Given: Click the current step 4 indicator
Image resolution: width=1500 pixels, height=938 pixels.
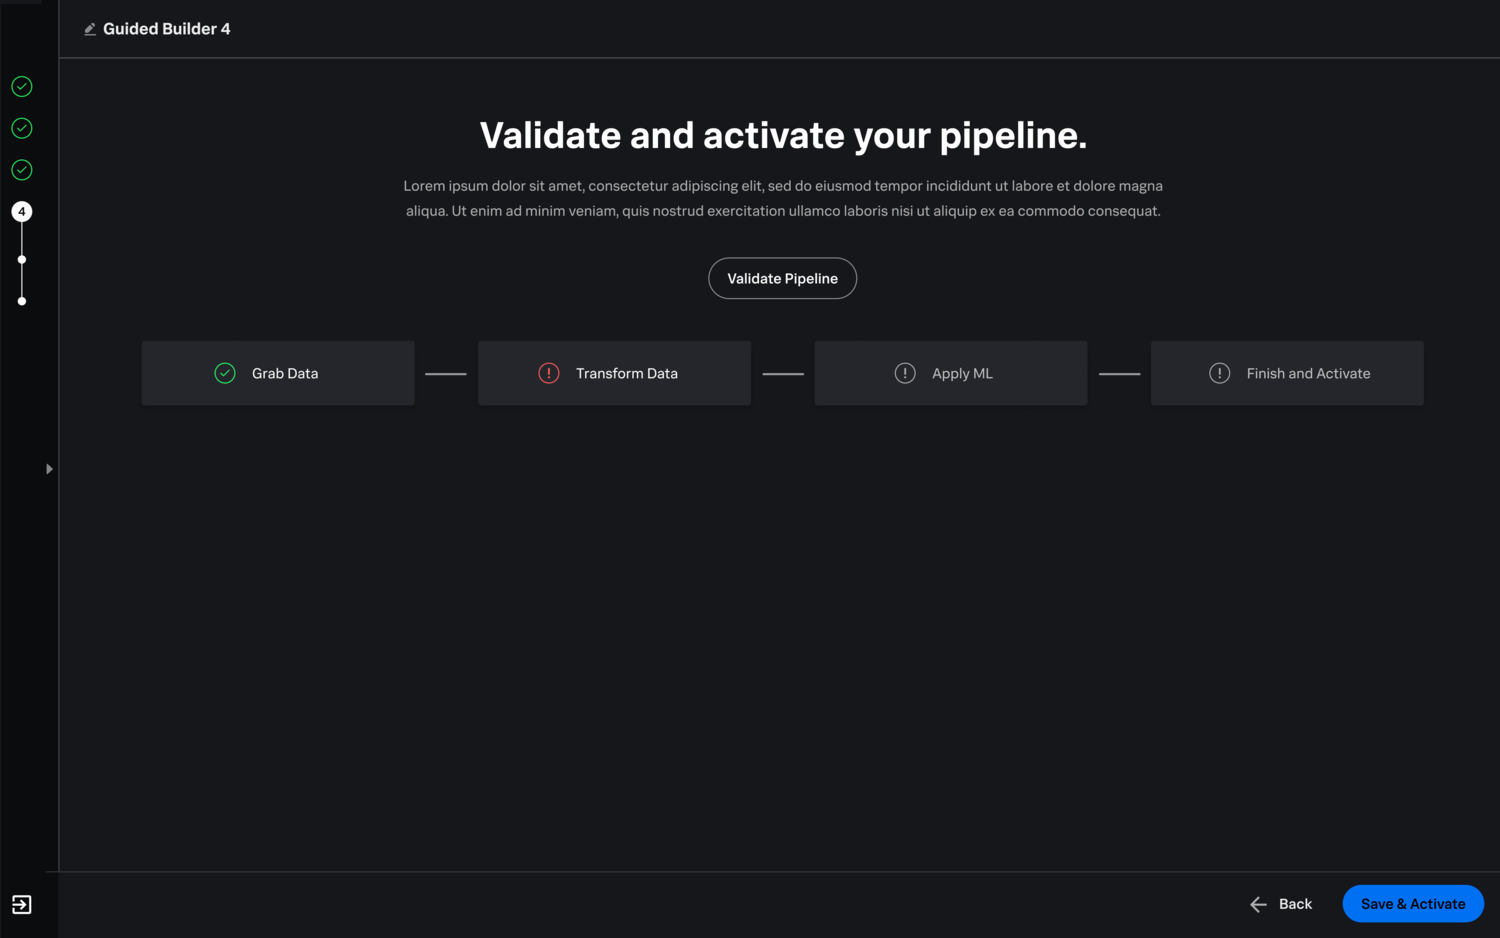Looking at the screenshot, I should [22, 212].
